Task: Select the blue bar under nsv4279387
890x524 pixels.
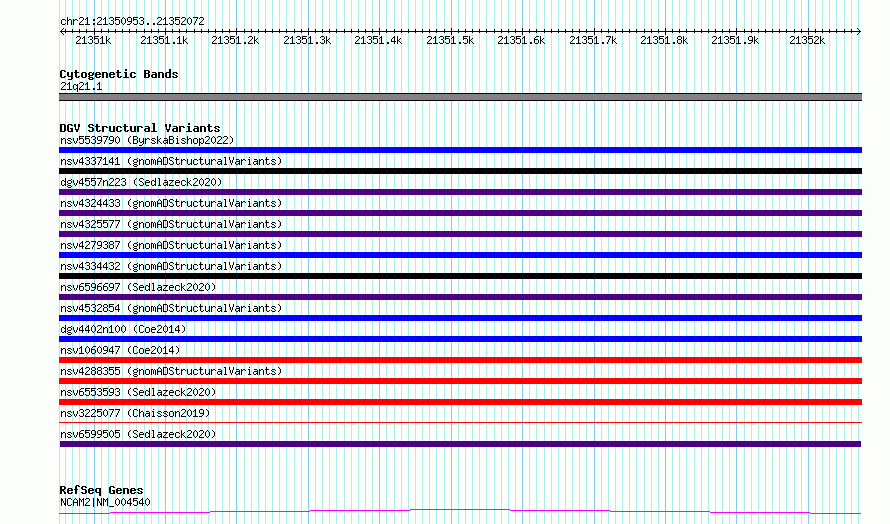Action: pos(460,255)
